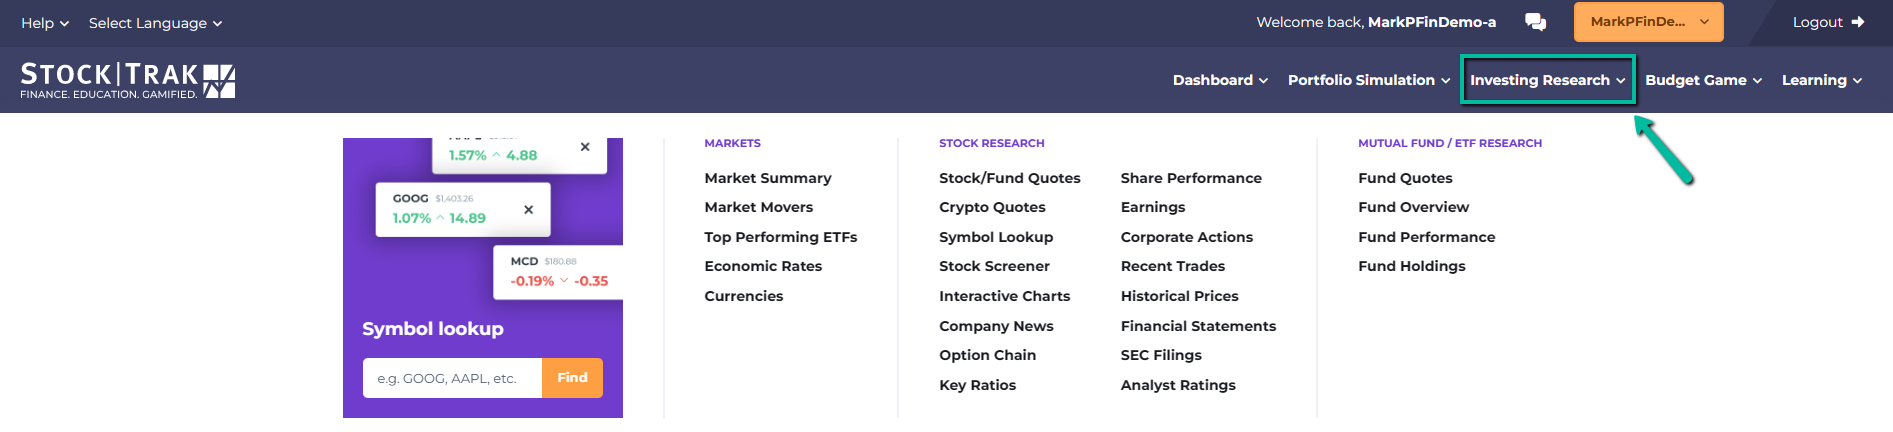This screenshot has width=1893, height=432.
Task: Dismiss the GOOG quote card
Action: point(529,209)
